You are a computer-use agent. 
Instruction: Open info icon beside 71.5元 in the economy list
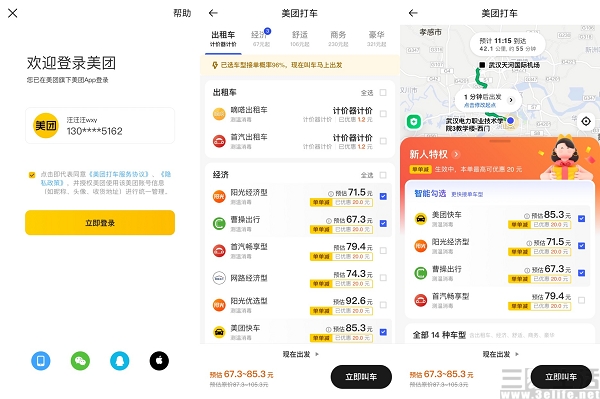coord(331,194)
